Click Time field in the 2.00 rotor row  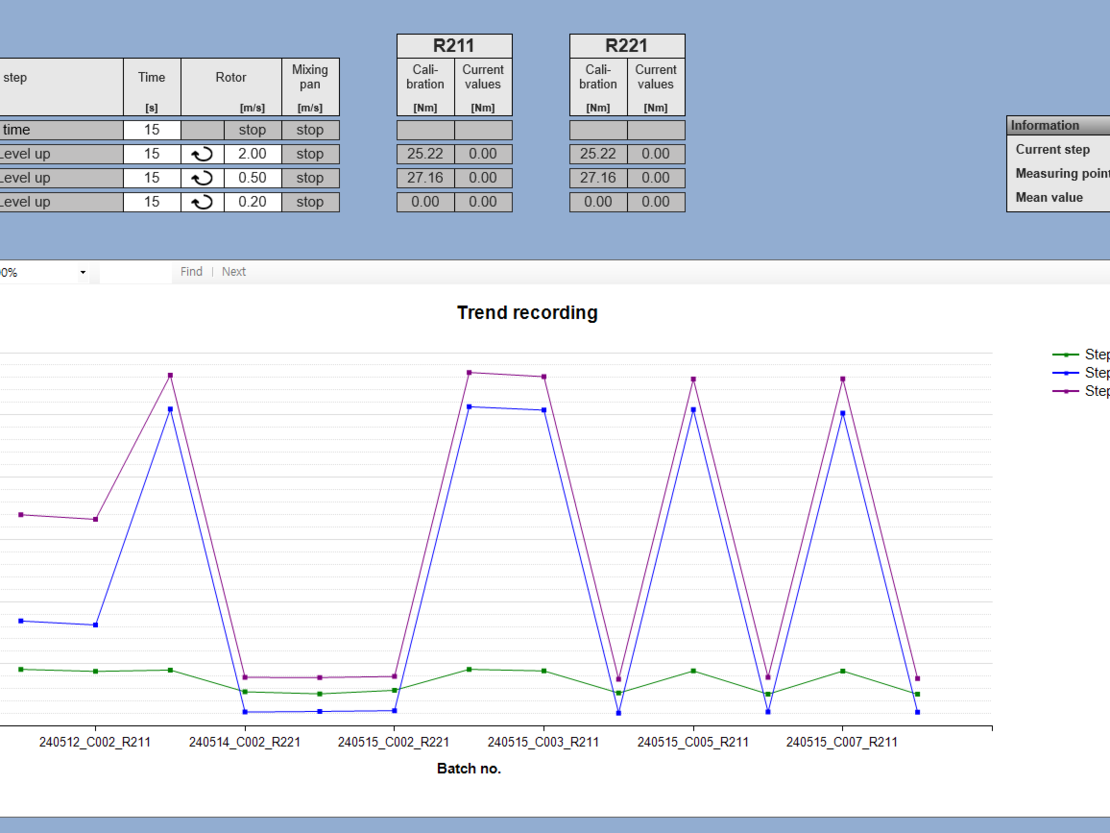pos(152,154)
